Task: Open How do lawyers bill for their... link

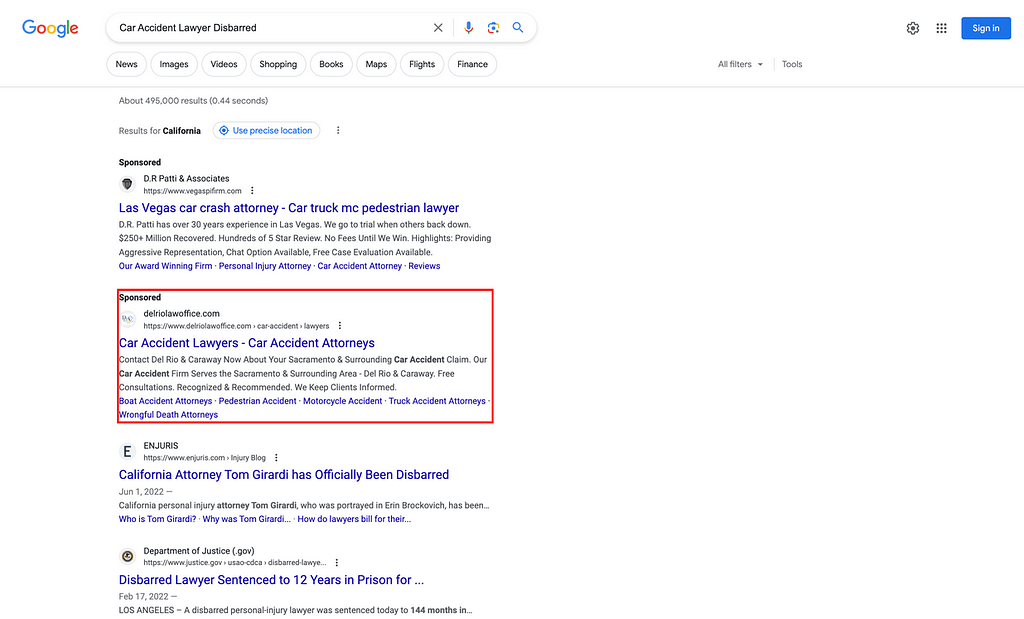Action: click(354, 519)
